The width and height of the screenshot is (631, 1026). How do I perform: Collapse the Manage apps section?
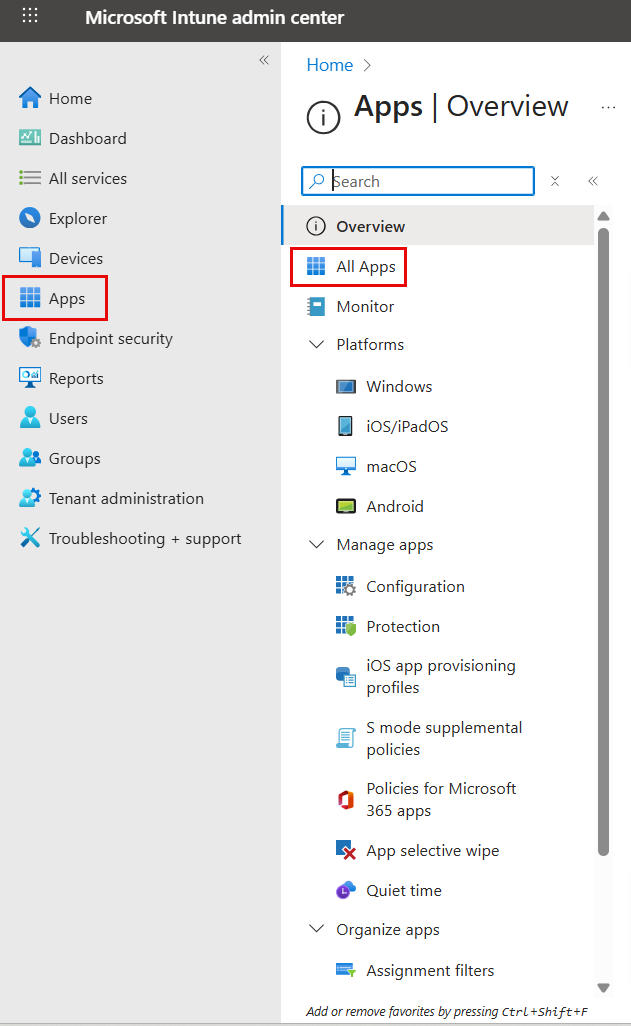point(317,545)
